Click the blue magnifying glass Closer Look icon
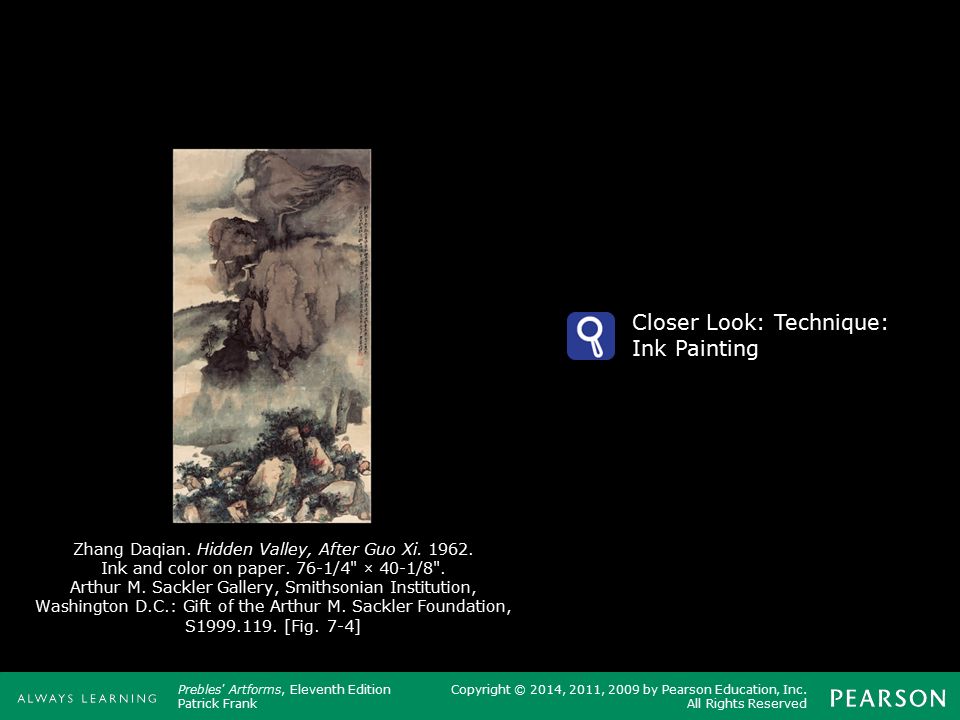960x720 pixels. click(x=590, y=336)
